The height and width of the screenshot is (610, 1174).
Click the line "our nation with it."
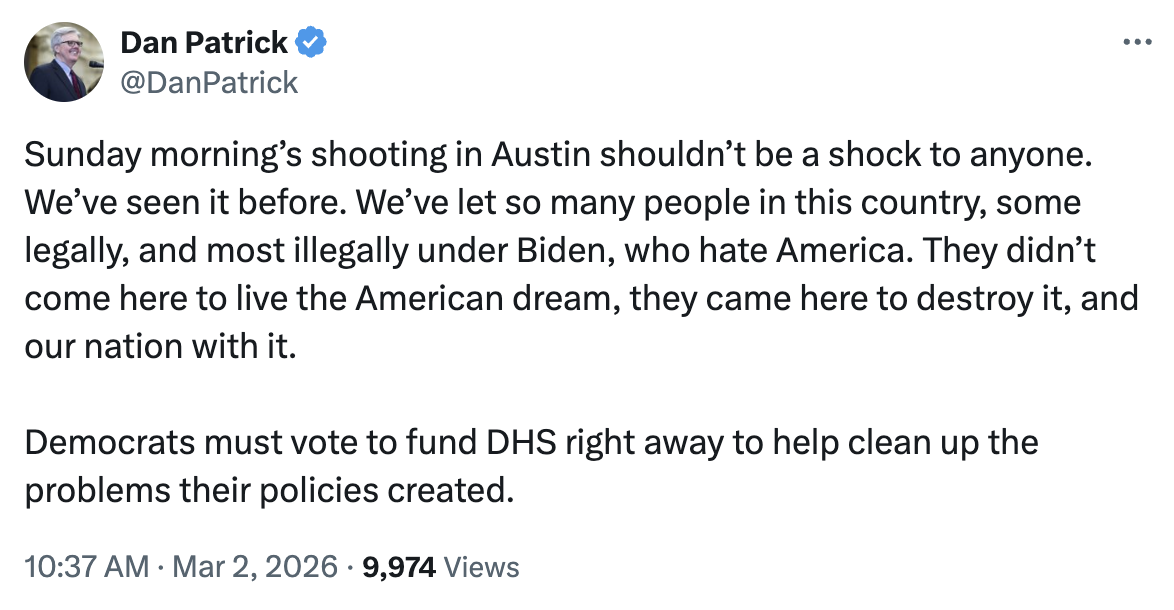coord(160,348)
